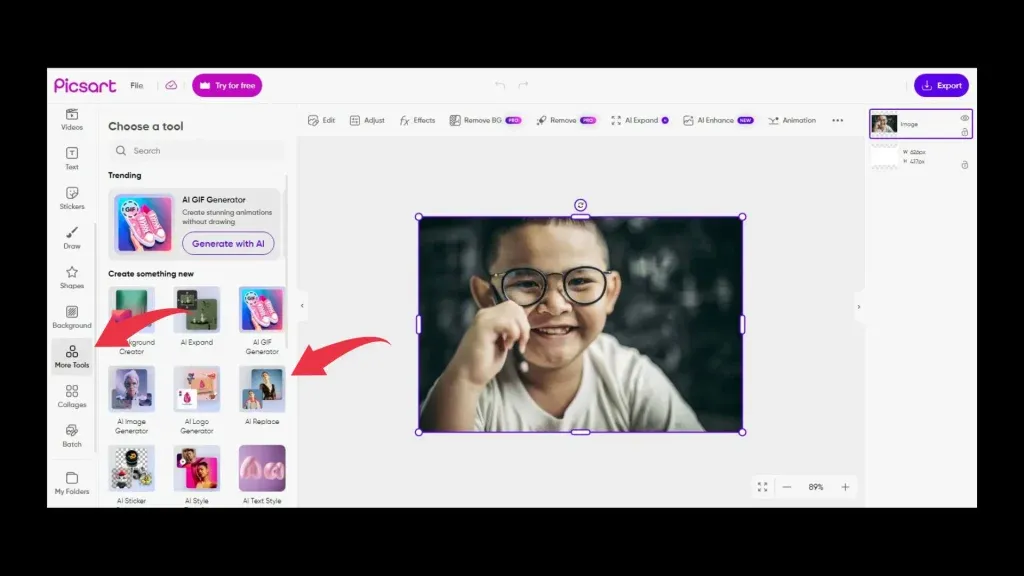
Task: Toggle lock on the Image layer
Action: (964, 132)
